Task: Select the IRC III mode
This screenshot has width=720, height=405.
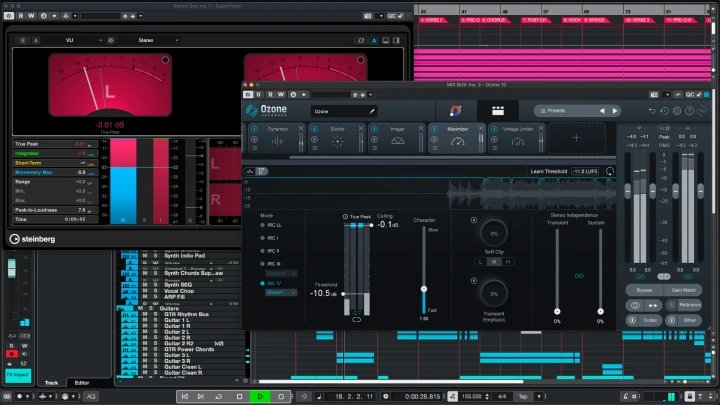Action: coord(270,264)
